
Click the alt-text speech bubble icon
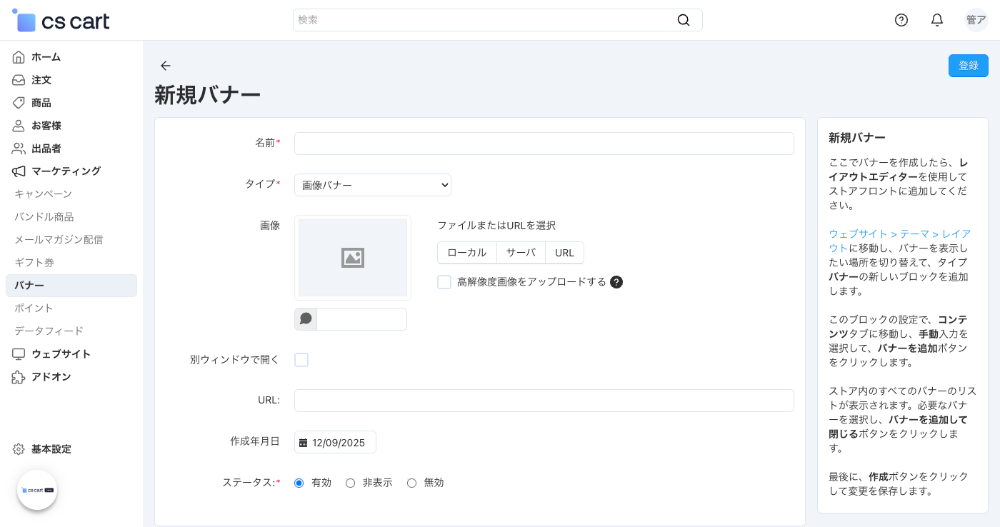[305, 319]
